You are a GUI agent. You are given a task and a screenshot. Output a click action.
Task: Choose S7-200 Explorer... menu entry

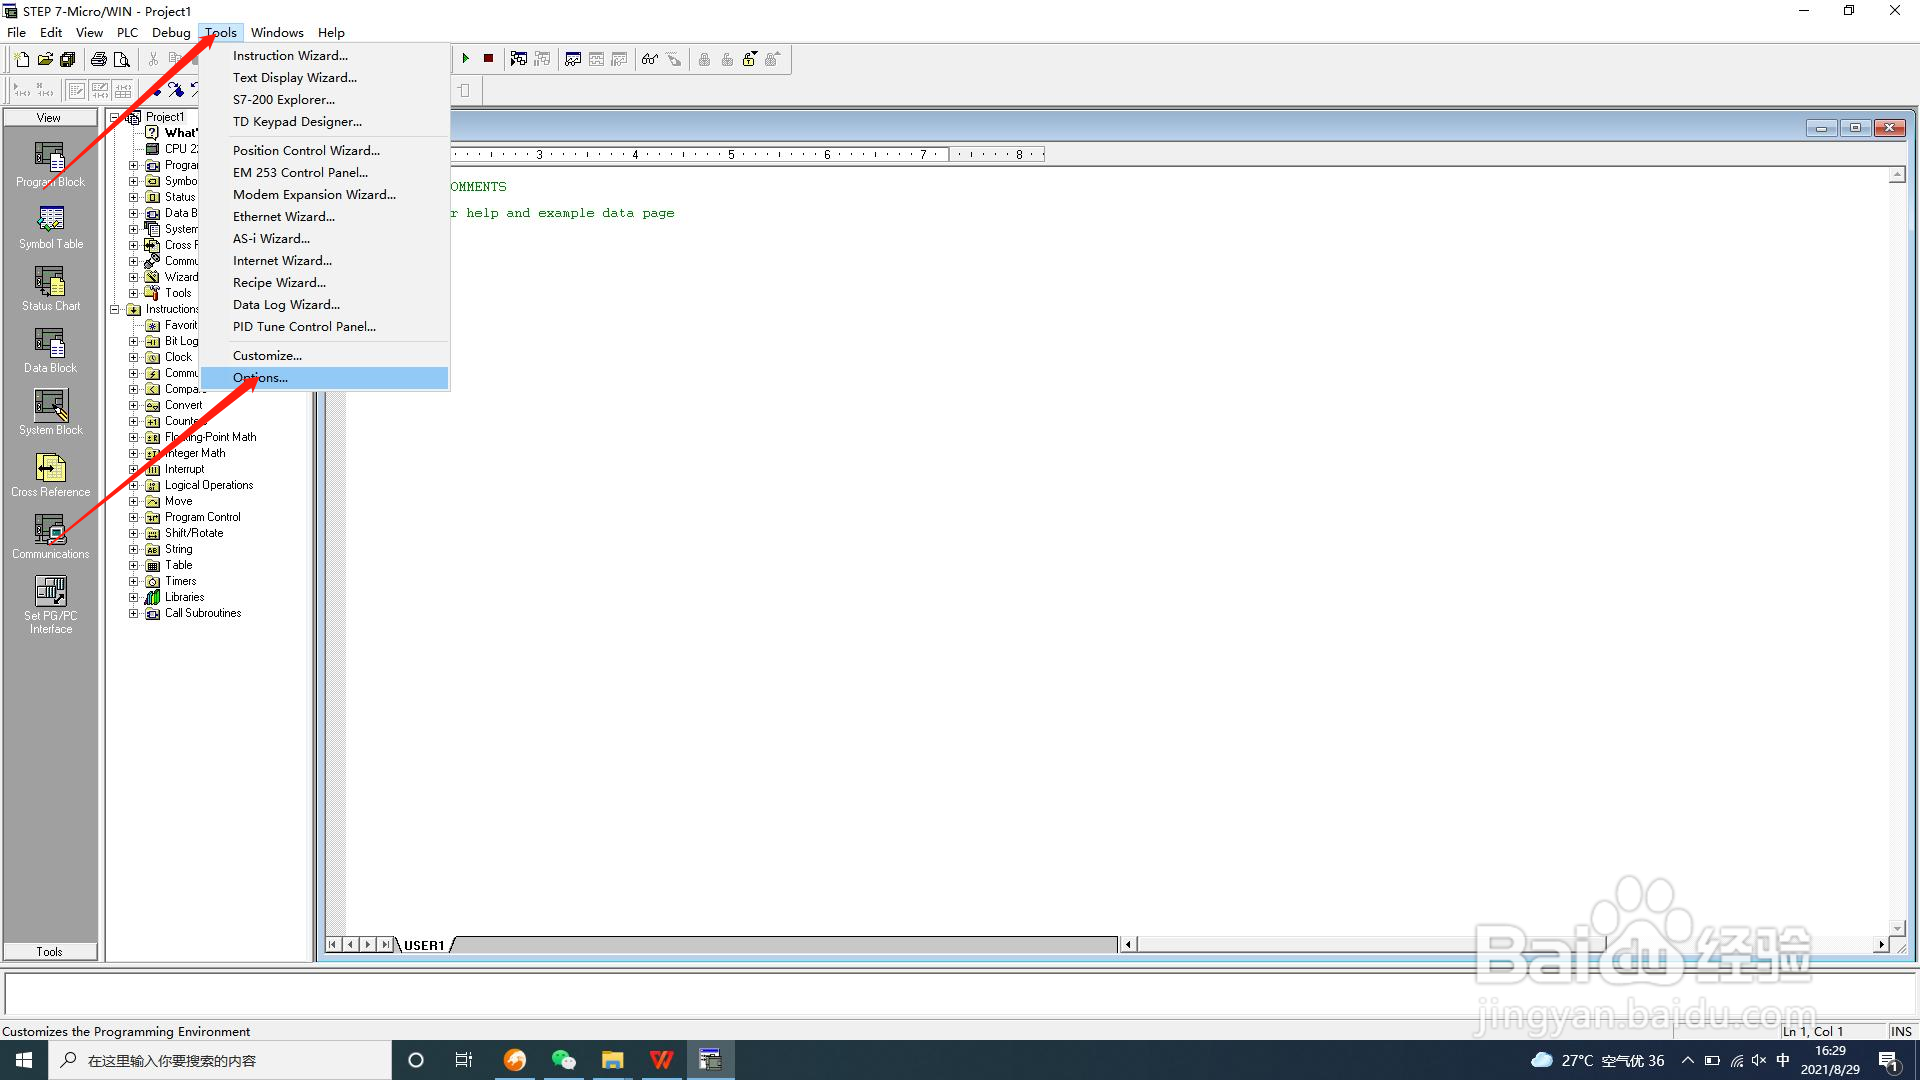click(325, 100)
